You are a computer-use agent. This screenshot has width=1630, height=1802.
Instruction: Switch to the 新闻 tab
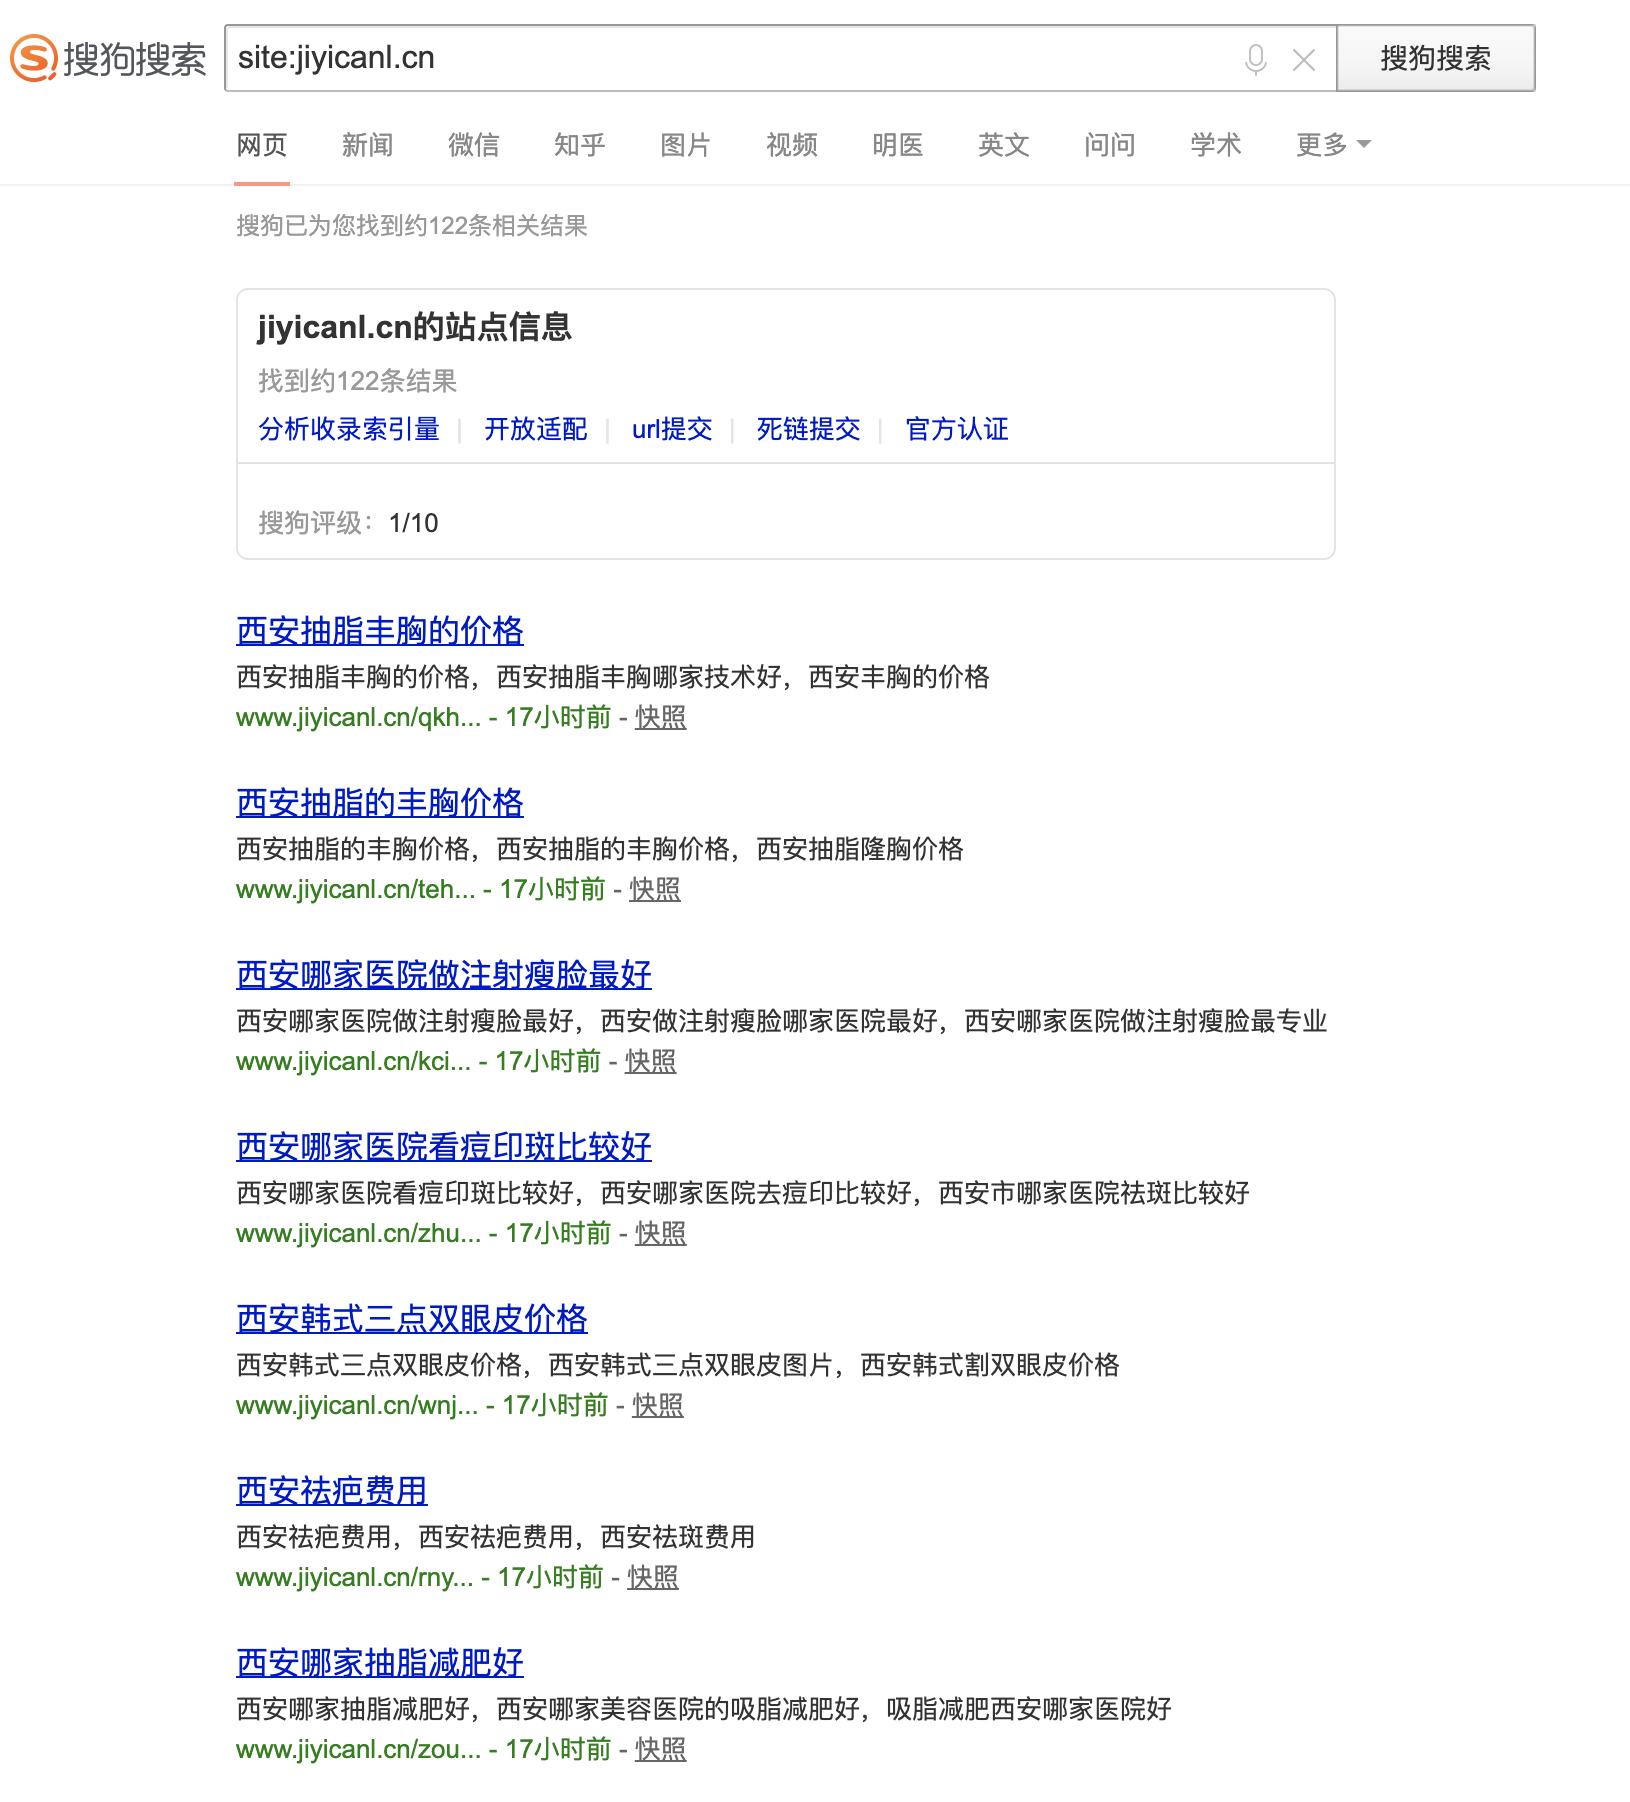(x=368, y=145)
